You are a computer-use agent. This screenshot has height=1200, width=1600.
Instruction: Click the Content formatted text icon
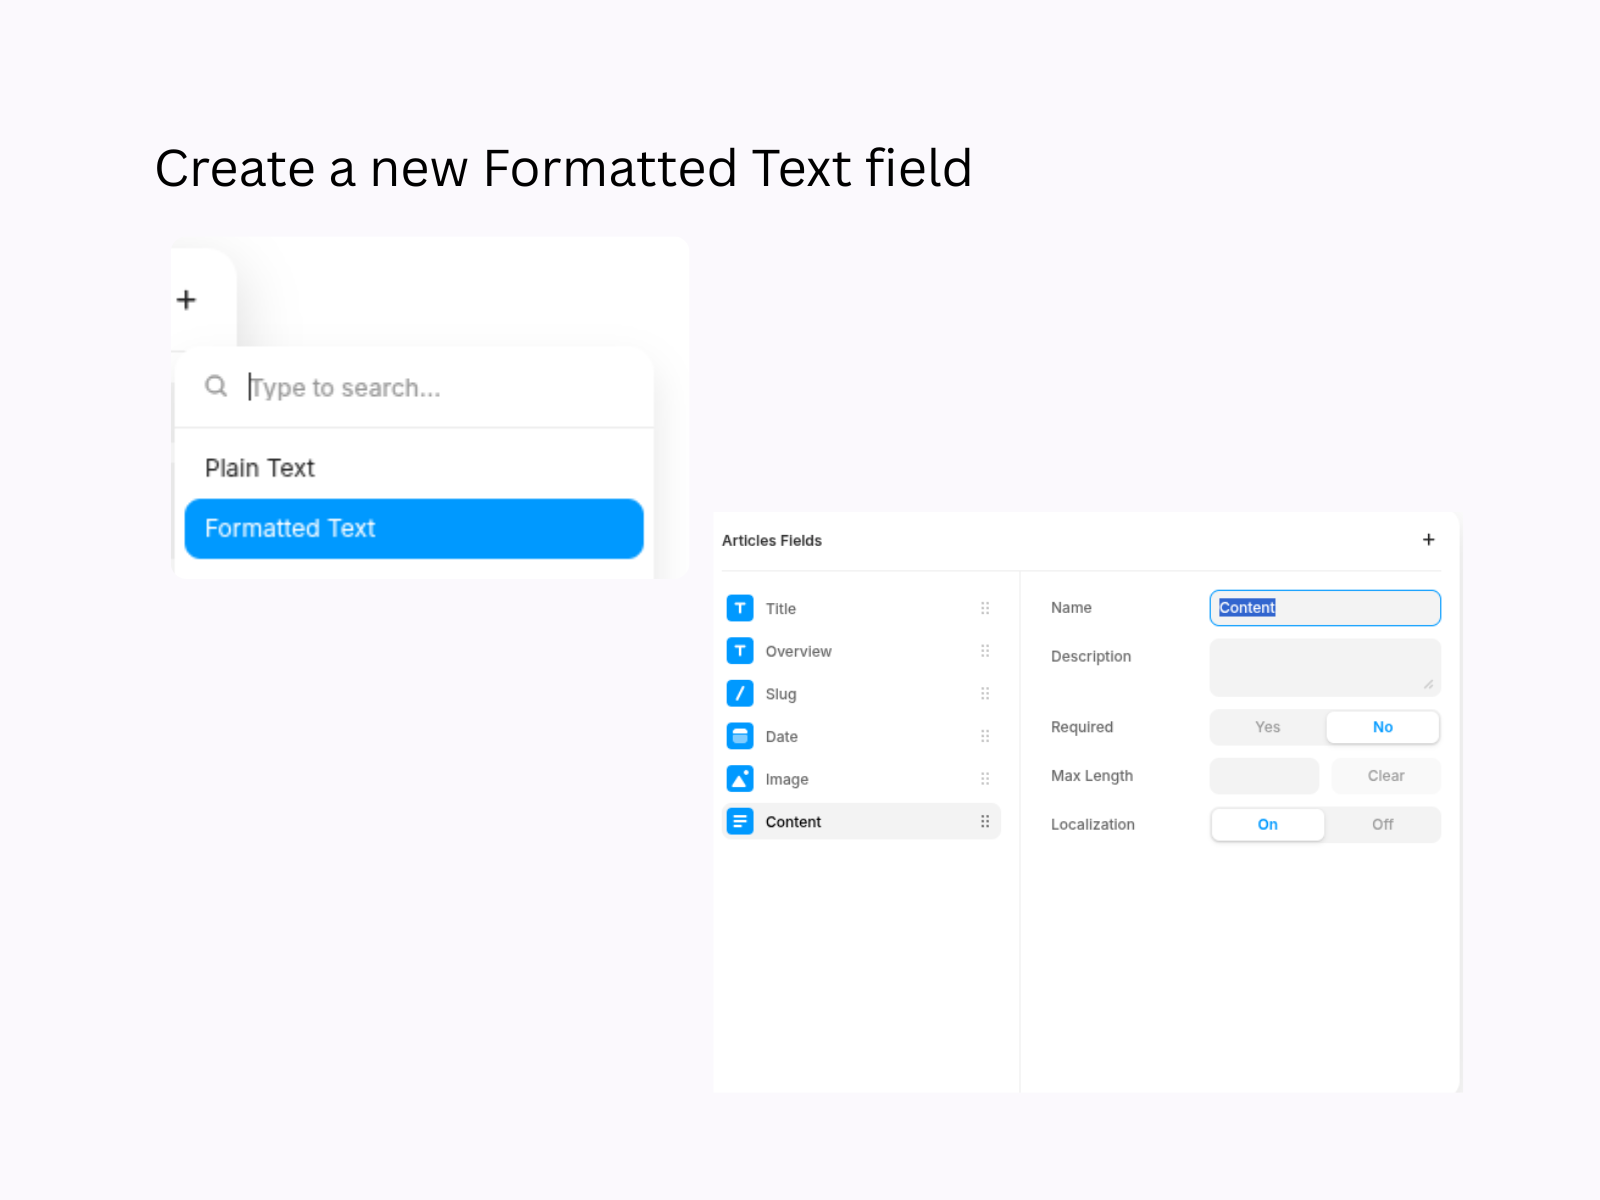click(x=740, y=822)
